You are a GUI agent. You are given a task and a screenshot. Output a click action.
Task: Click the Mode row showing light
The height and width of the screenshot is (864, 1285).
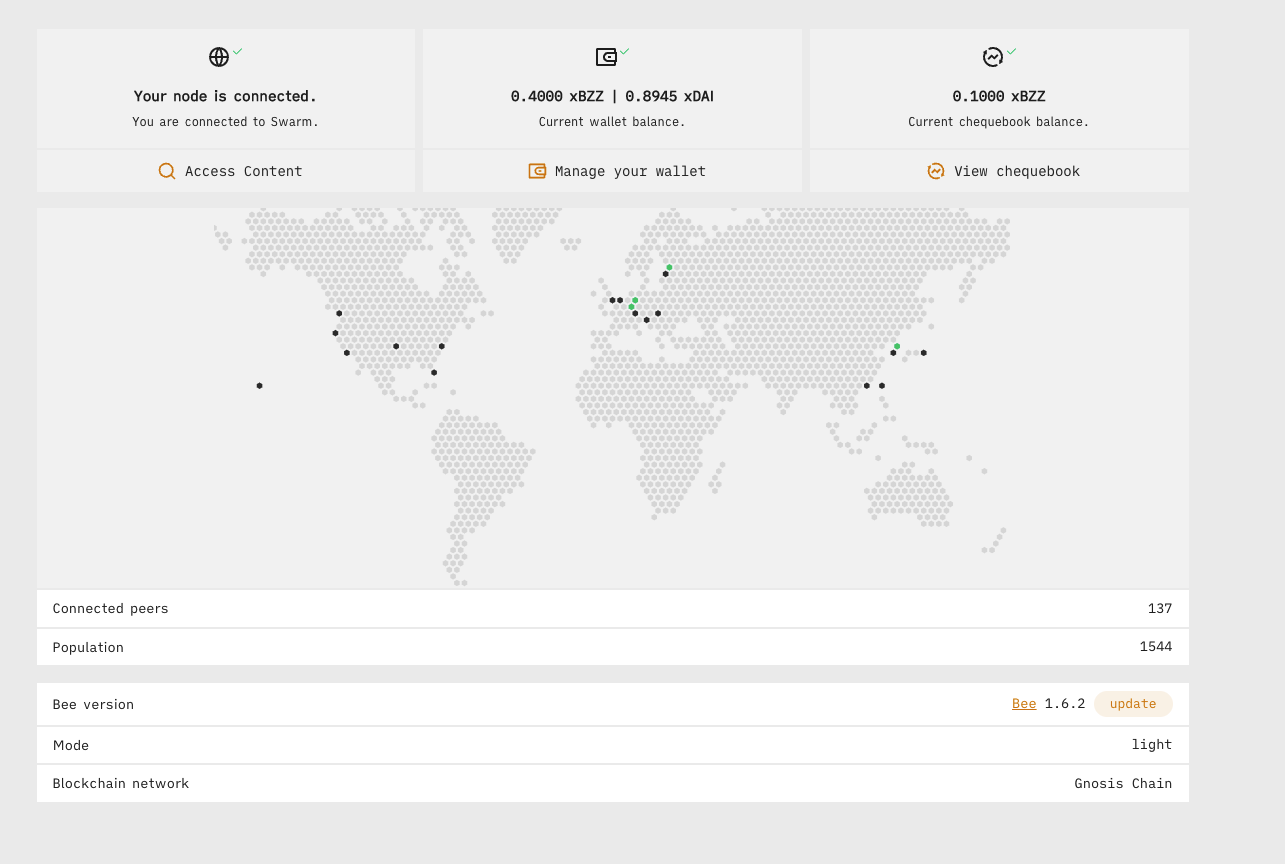(1151, 744)
